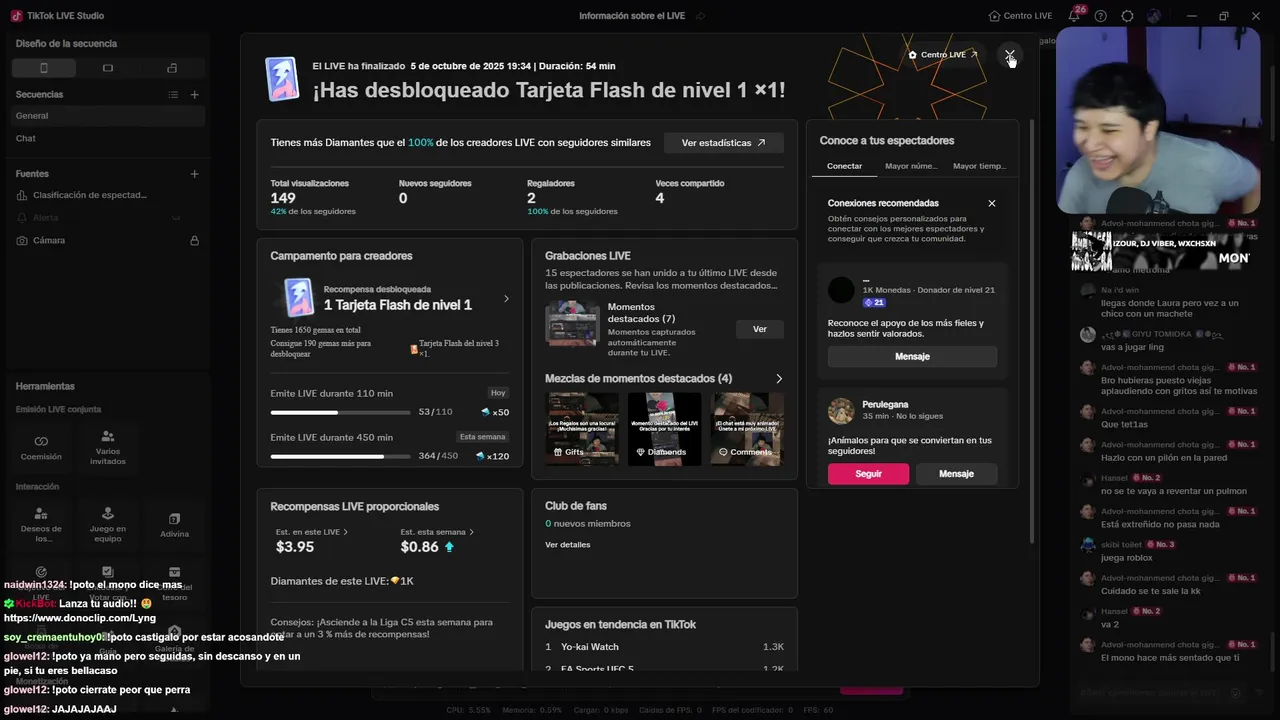
Task: Open Centro LIVE link inside the dialog
Action: [943, 55]
